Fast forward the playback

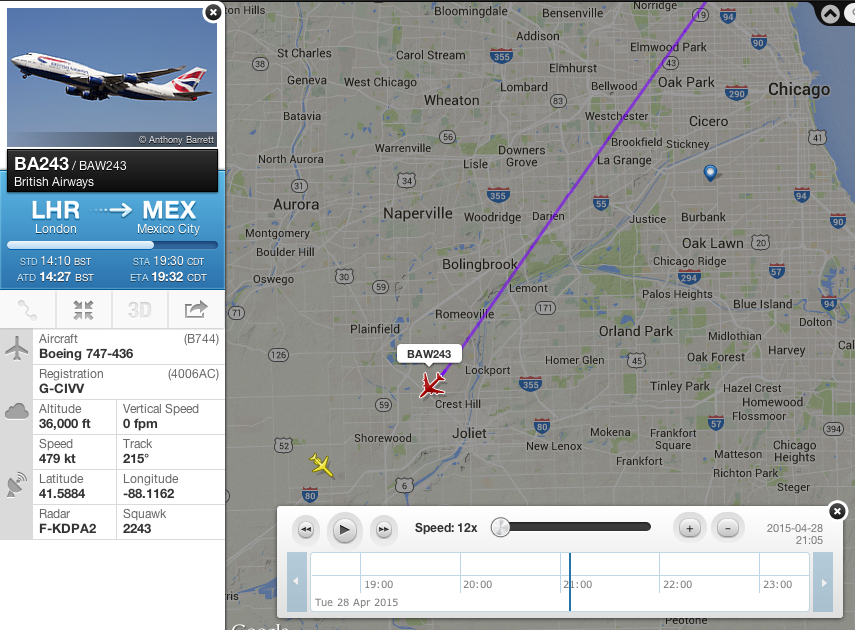pos(384,529)
